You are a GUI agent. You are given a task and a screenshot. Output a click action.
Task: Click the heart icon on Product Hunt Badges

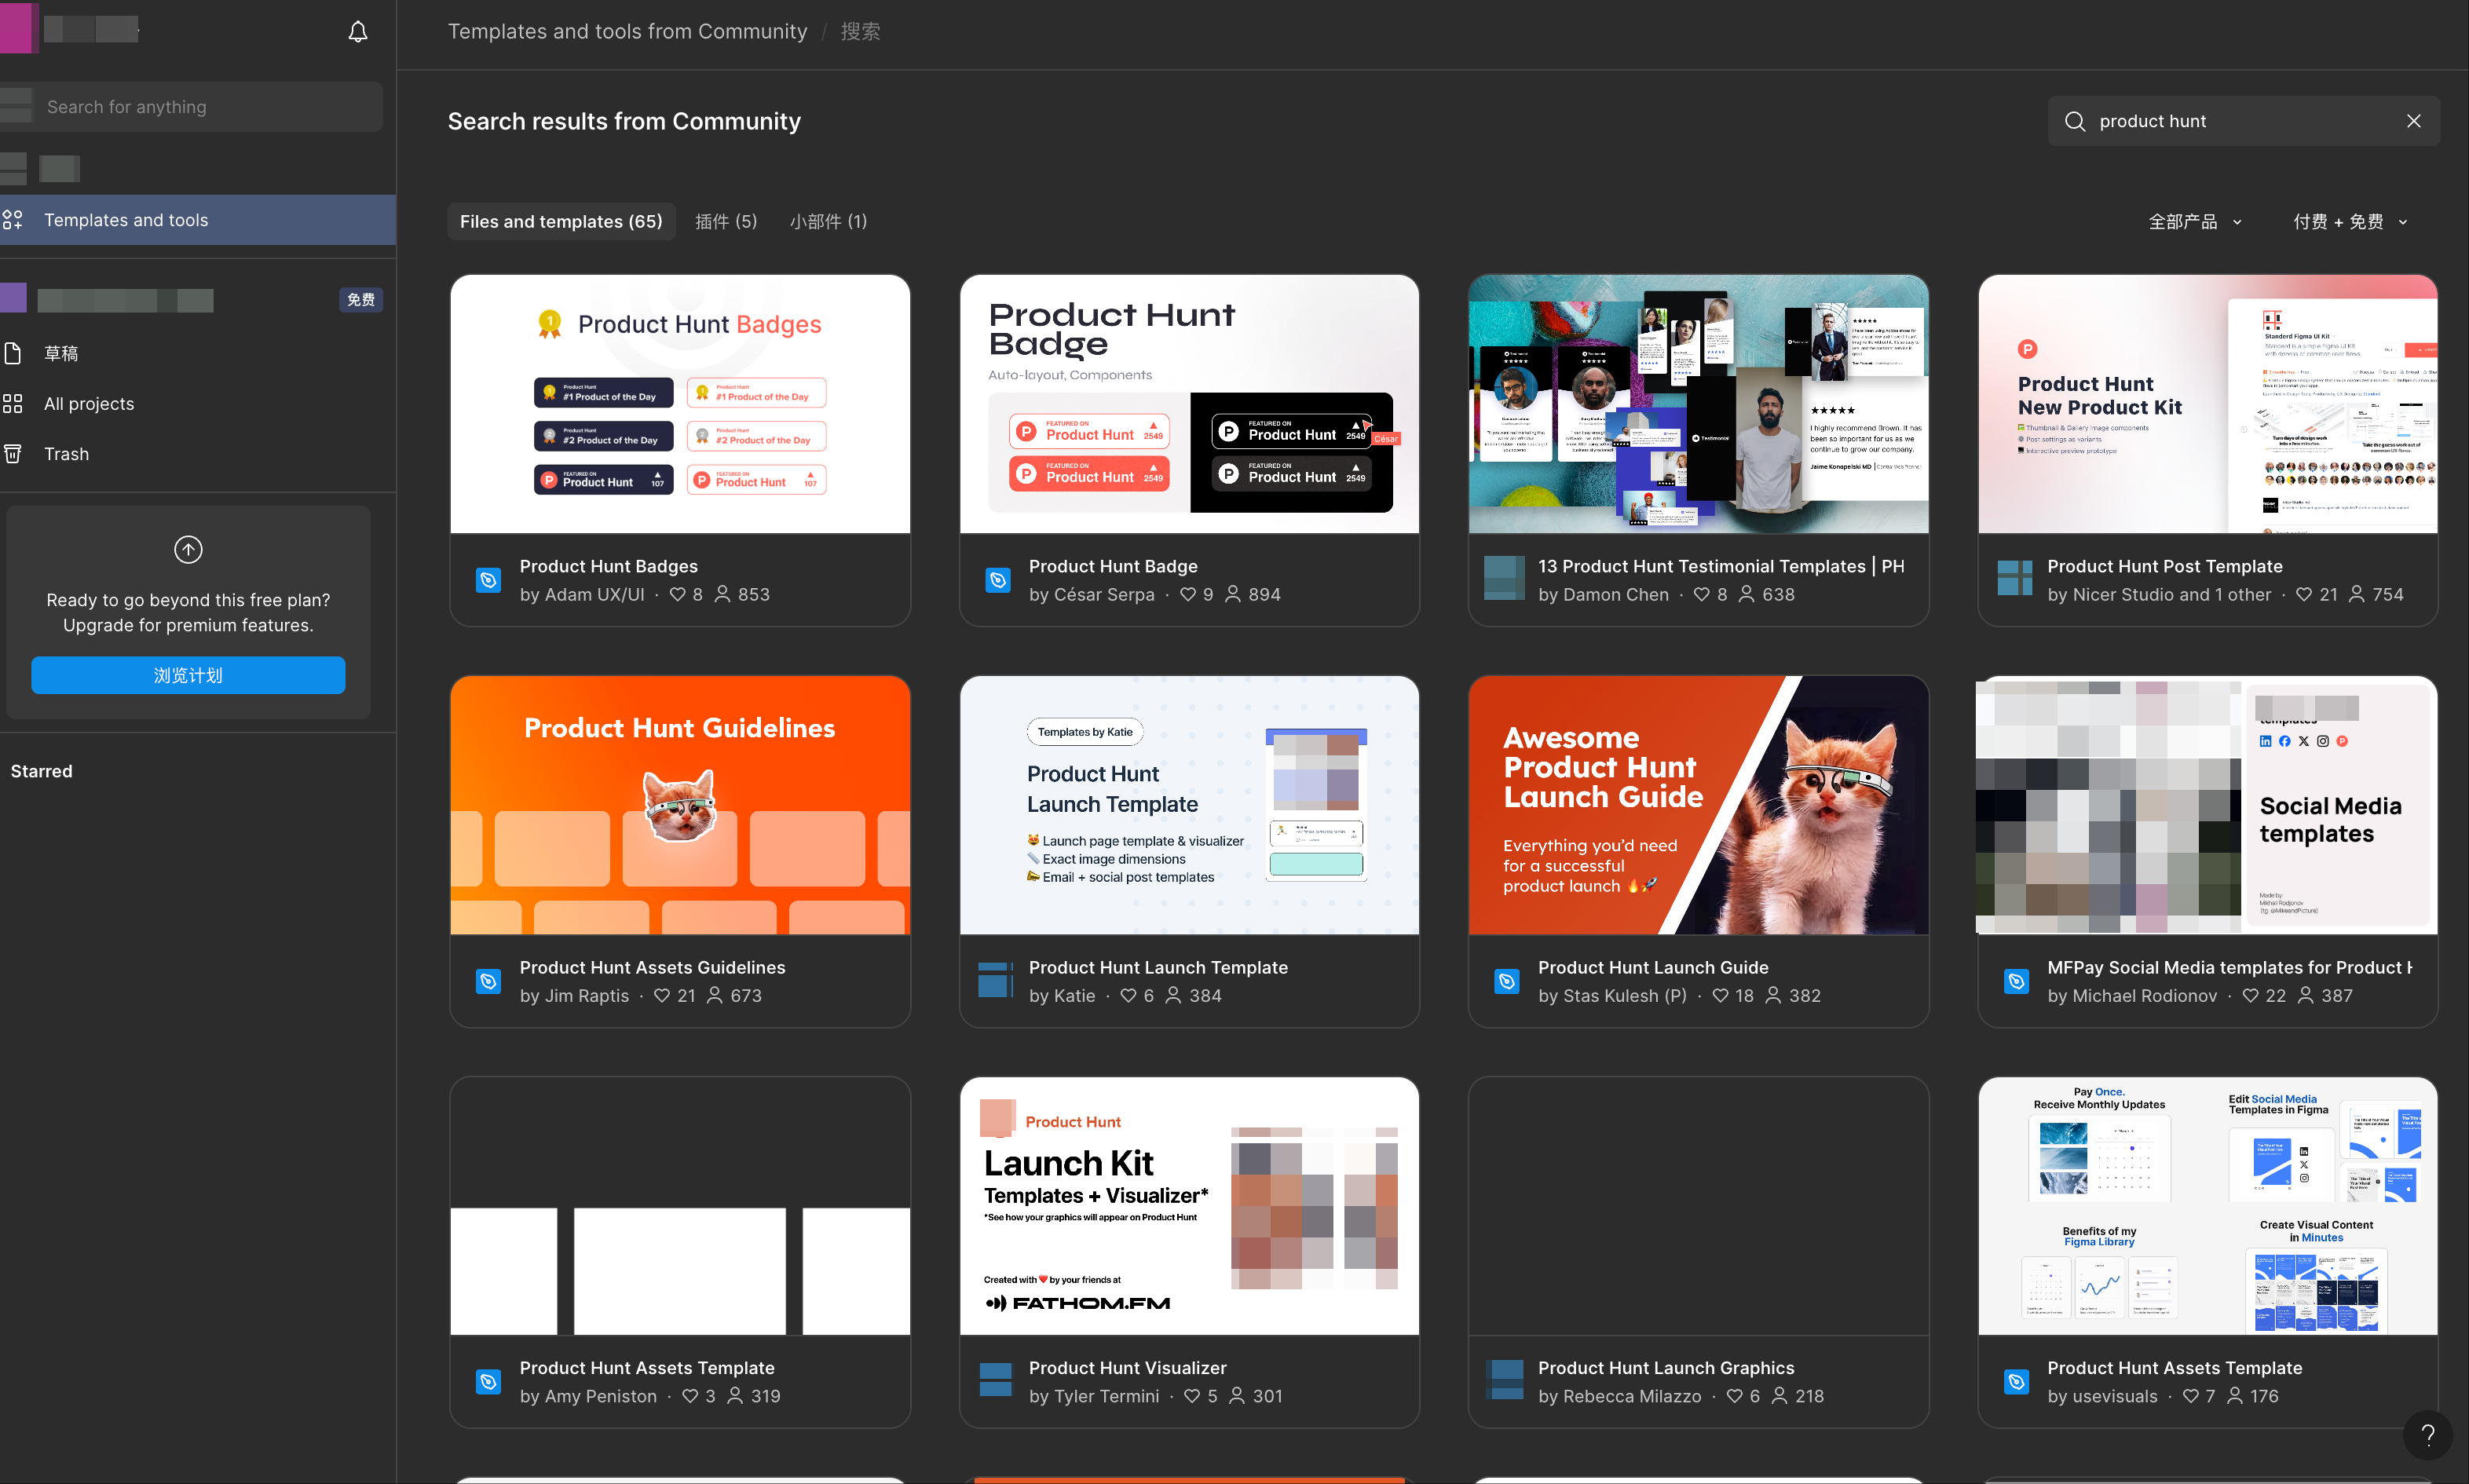click(x=677, y=594)
